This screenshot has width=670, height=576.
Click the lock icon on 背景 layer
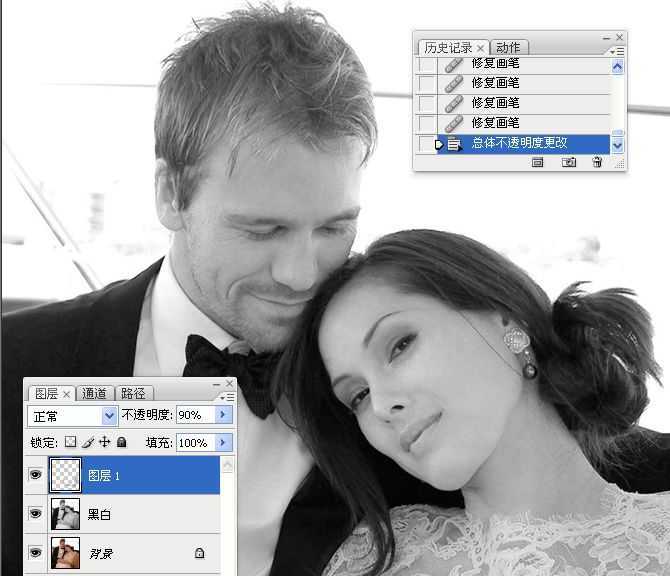pyautogui.click(x=199, y=553)
